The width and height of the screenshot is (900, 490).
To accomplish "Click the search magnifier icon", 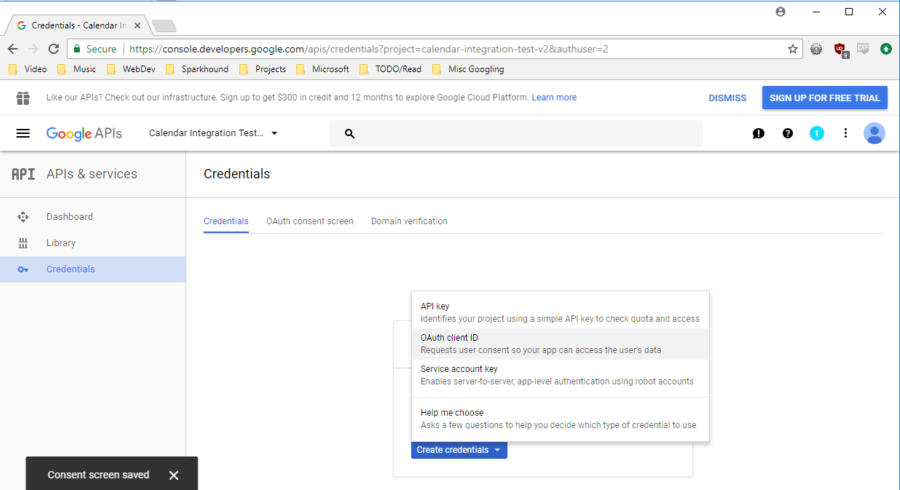I will point(349,134).
